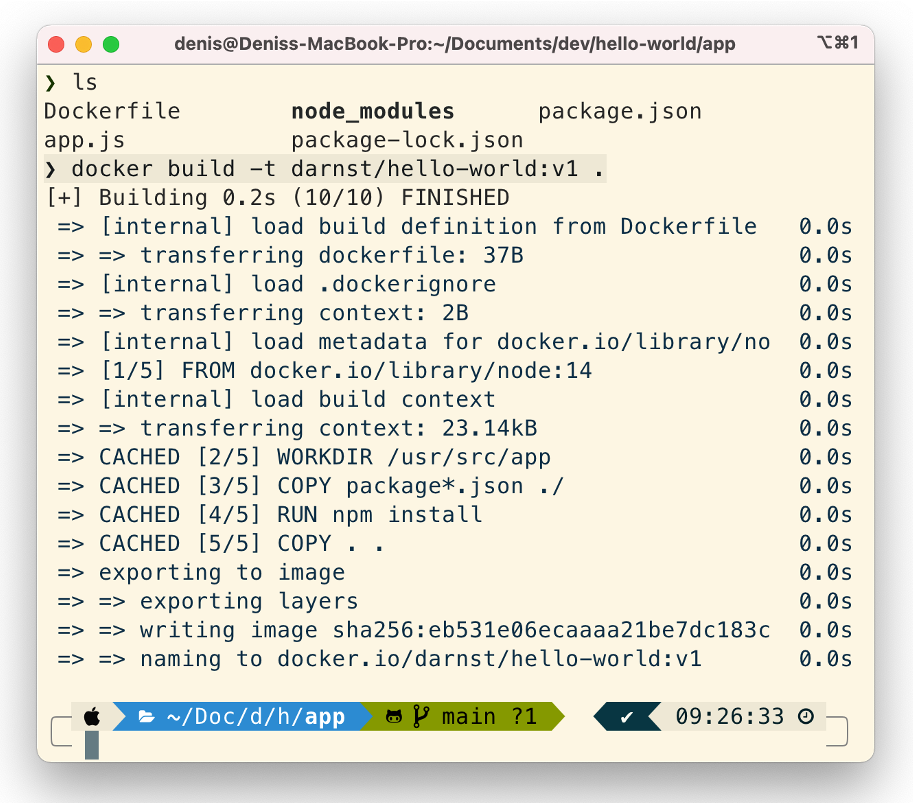Click the package.json filename in ls output

click(619, 111)
